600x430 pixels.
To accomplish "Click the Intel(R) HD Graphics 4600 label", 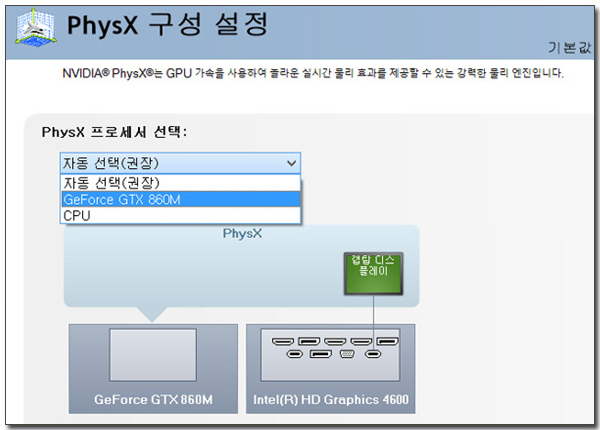I will point(331,400).
